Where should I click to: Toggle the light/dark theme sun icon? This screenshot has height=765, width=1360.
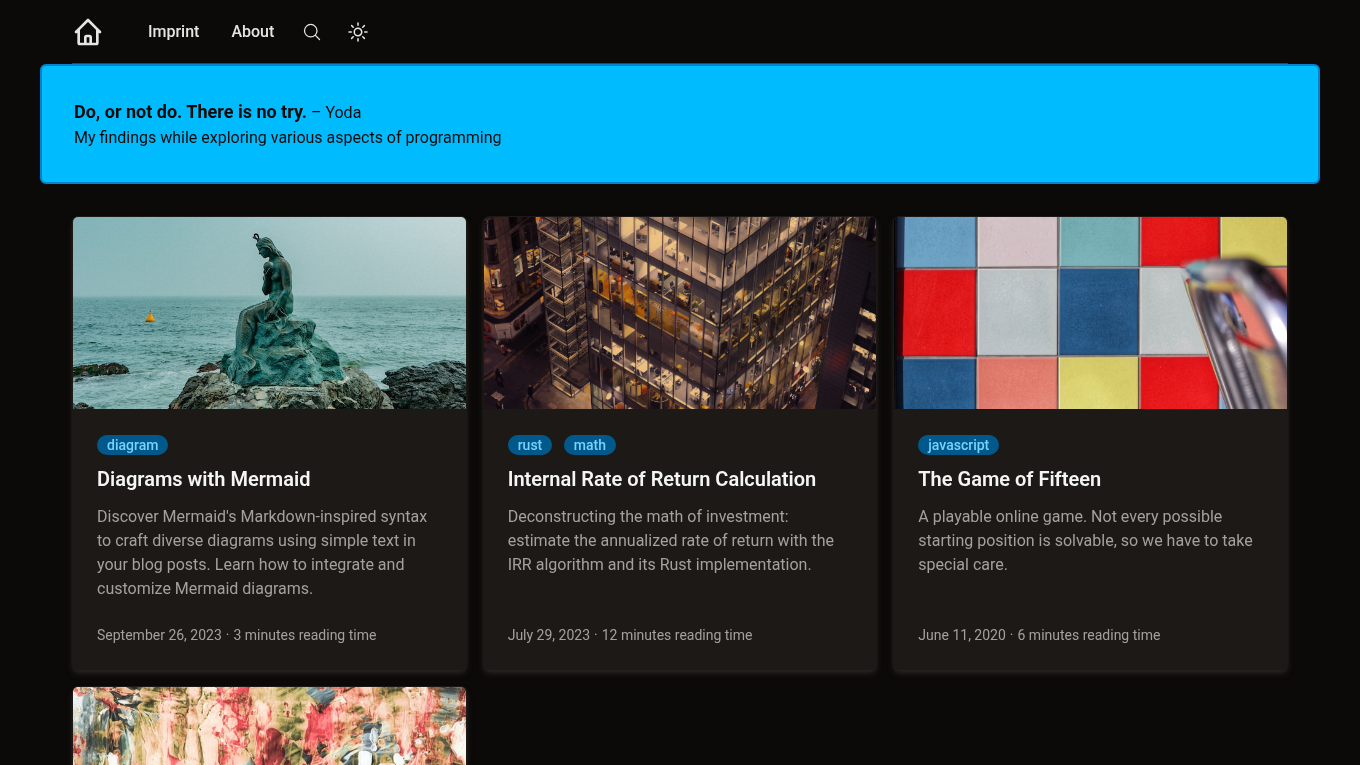tap(358, 31)
